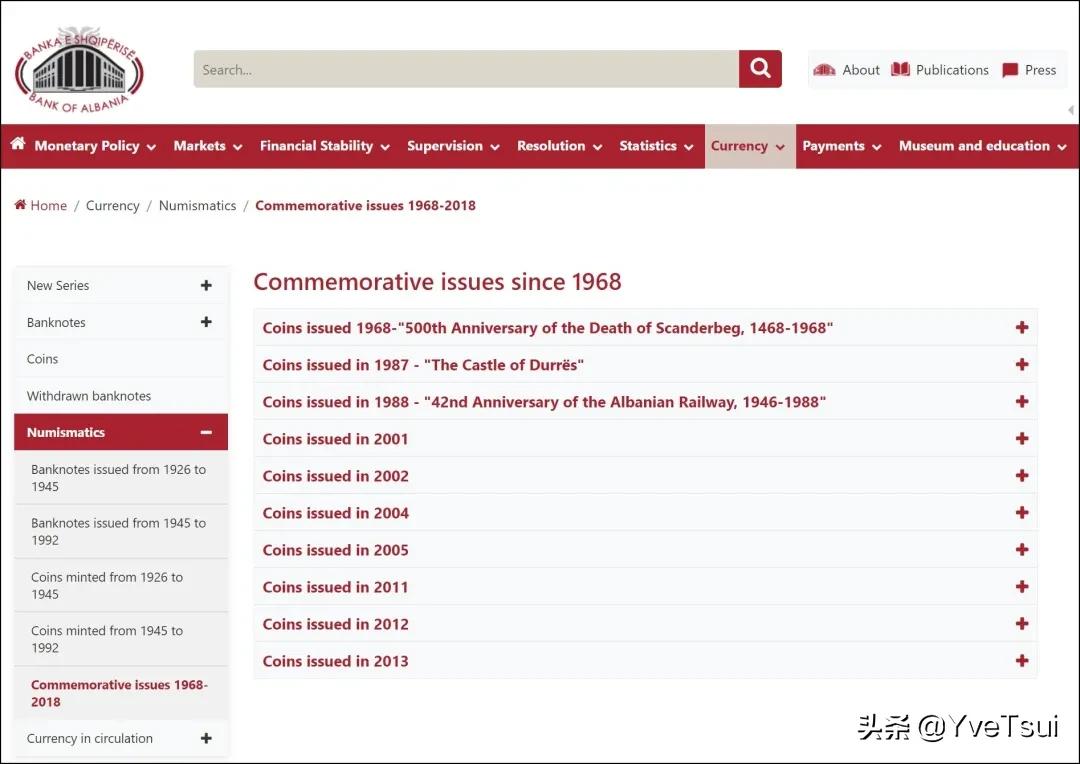Click plus icon for Coins issued in 2002
This screenshot has height=764, width=1080.
[x=1022, y=475]
